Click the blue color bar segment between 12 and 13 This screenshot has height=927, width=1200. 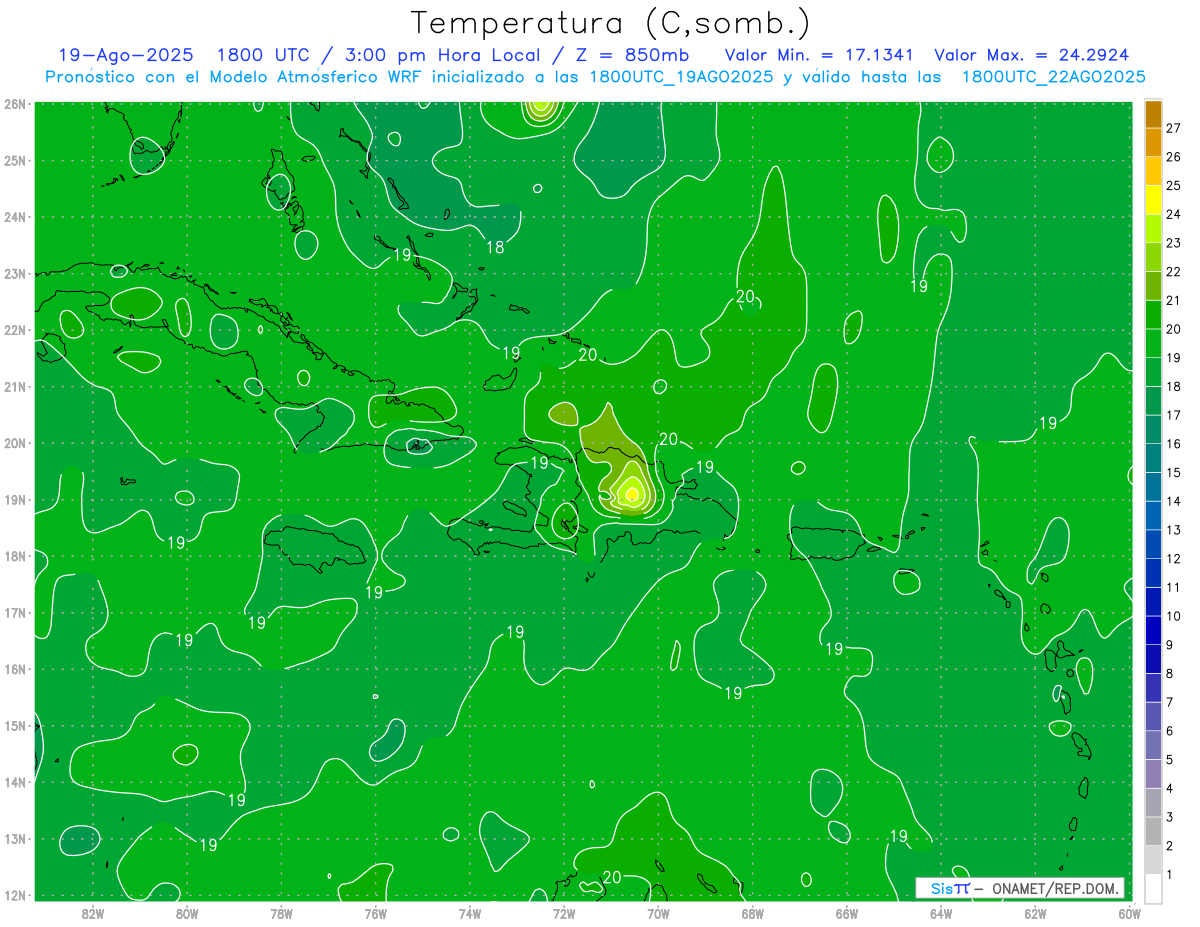click(1153, 544)
